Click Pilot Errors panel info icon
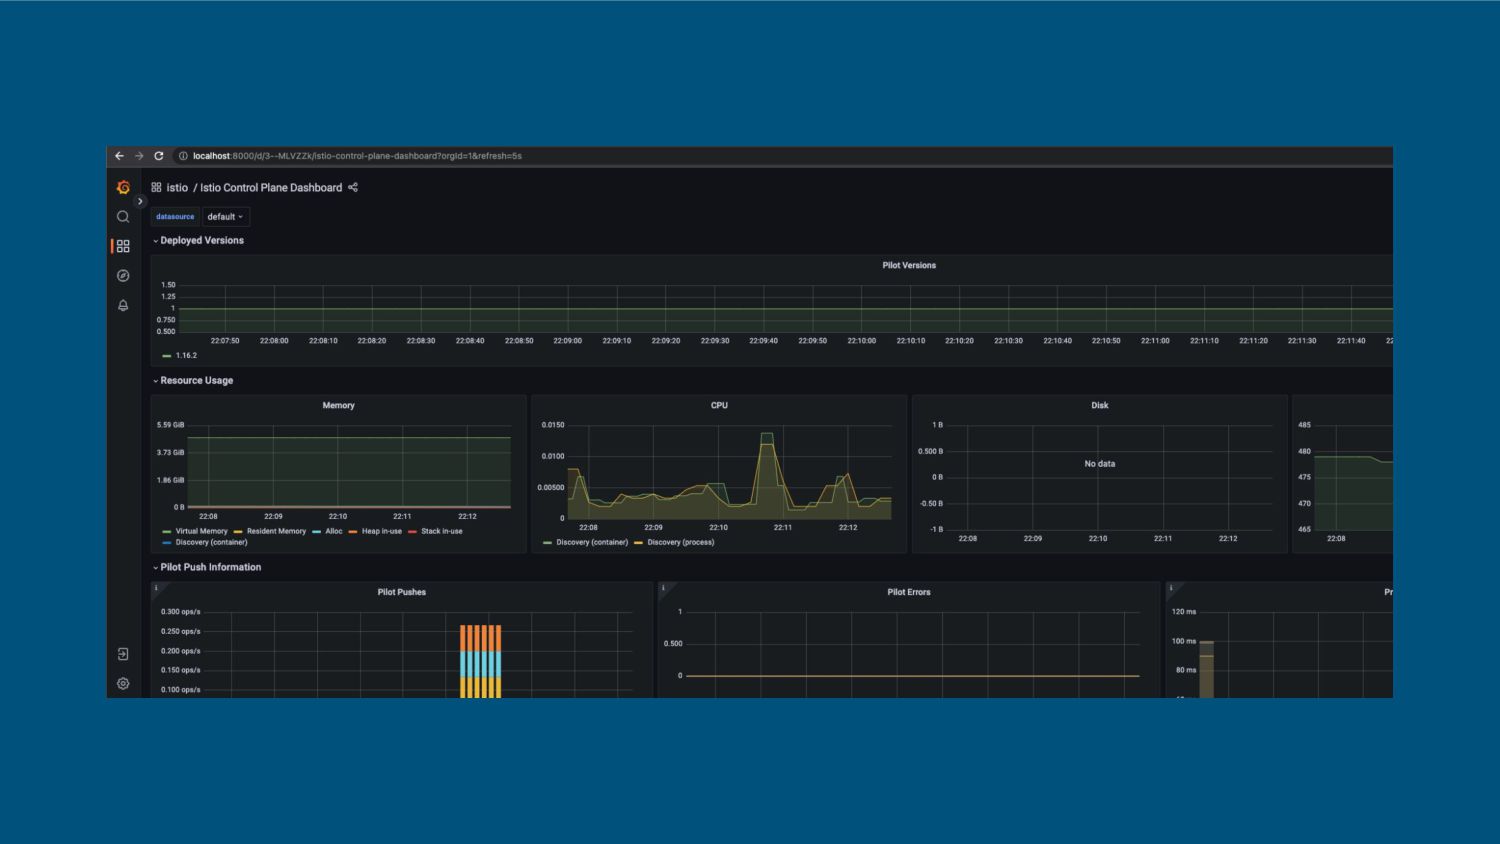 (663, 588)
